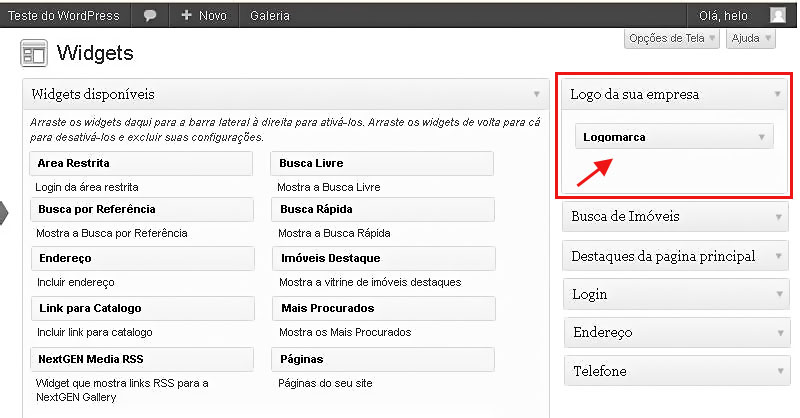Select the NextGEN Media RSS widget
Screen dimensions: 800x418
point(141,358)
